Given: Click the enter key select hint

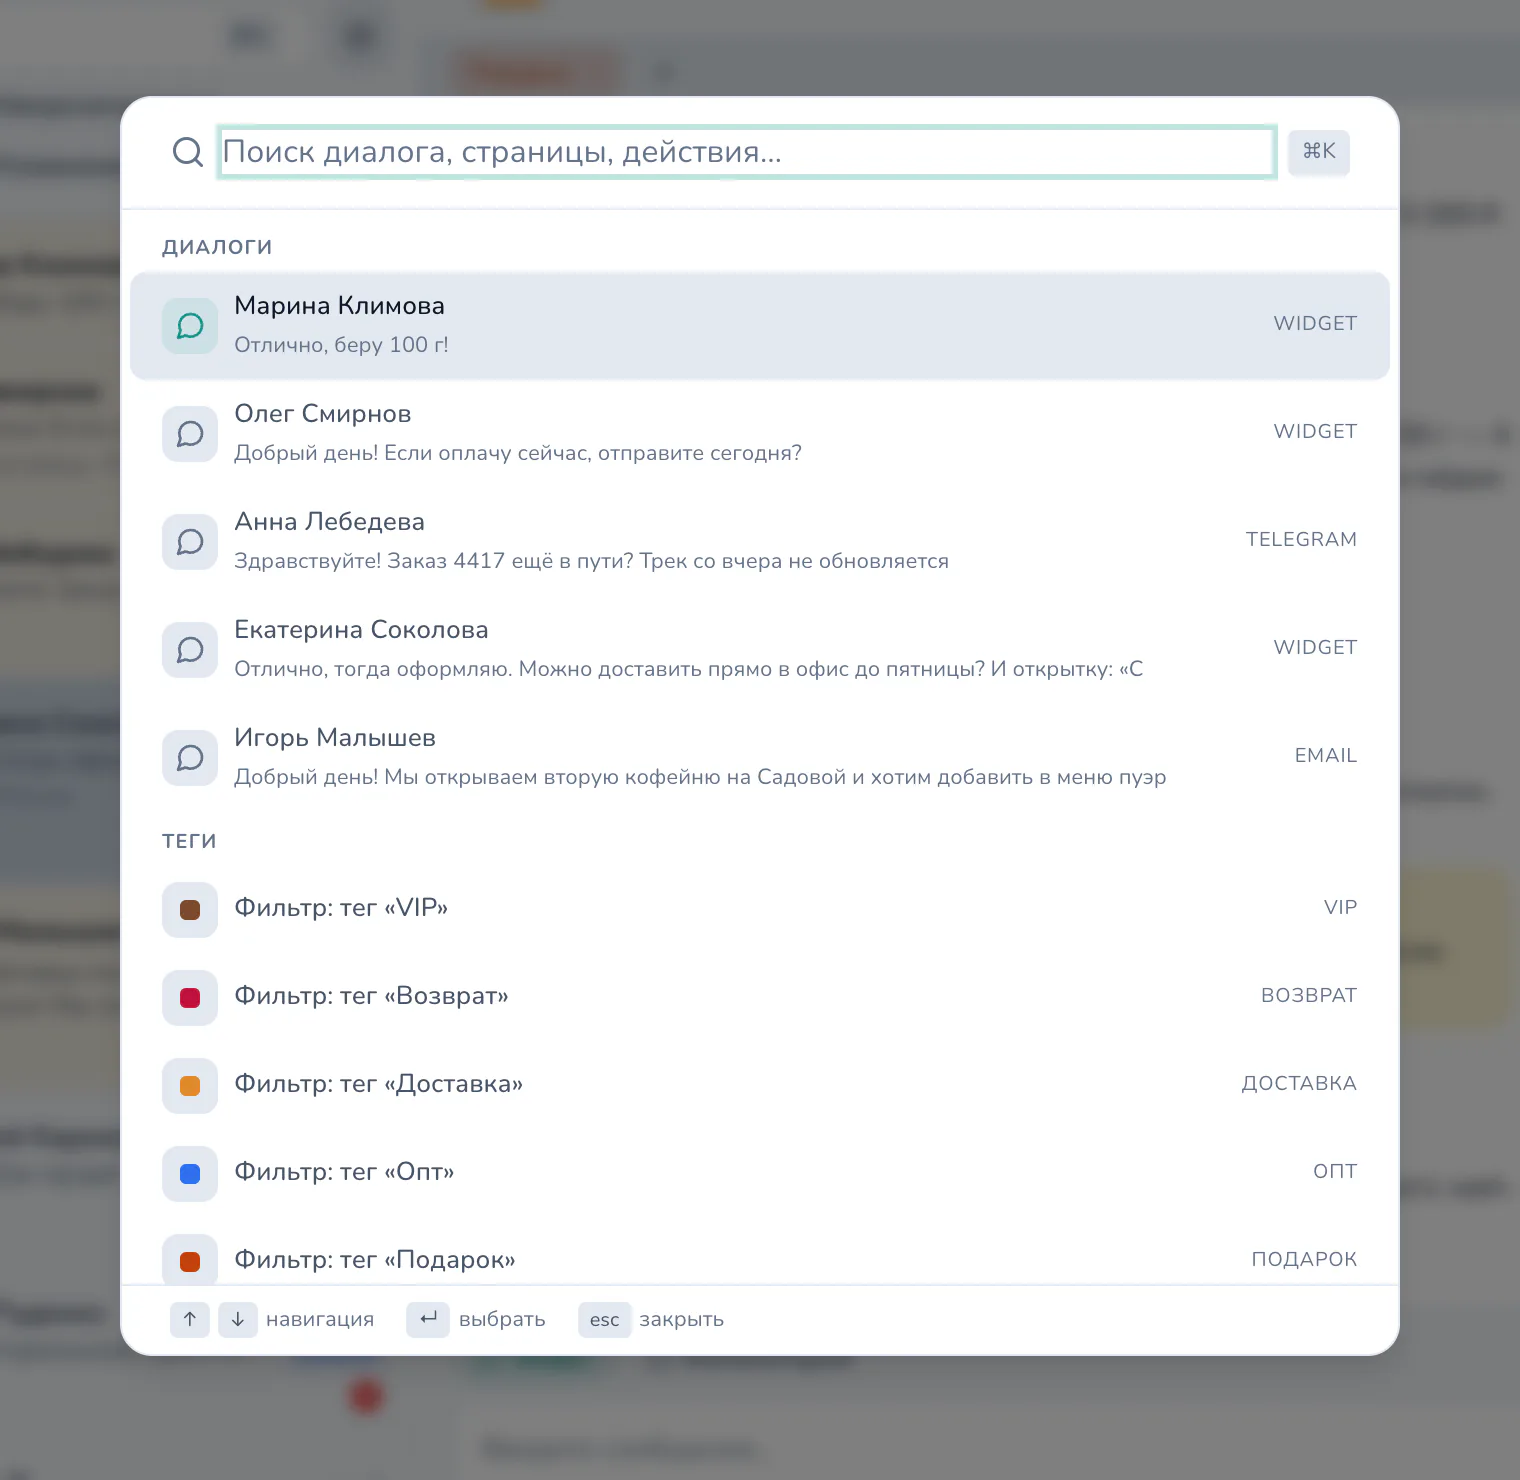Looking at the screenshot, I should click(428, 1319).
